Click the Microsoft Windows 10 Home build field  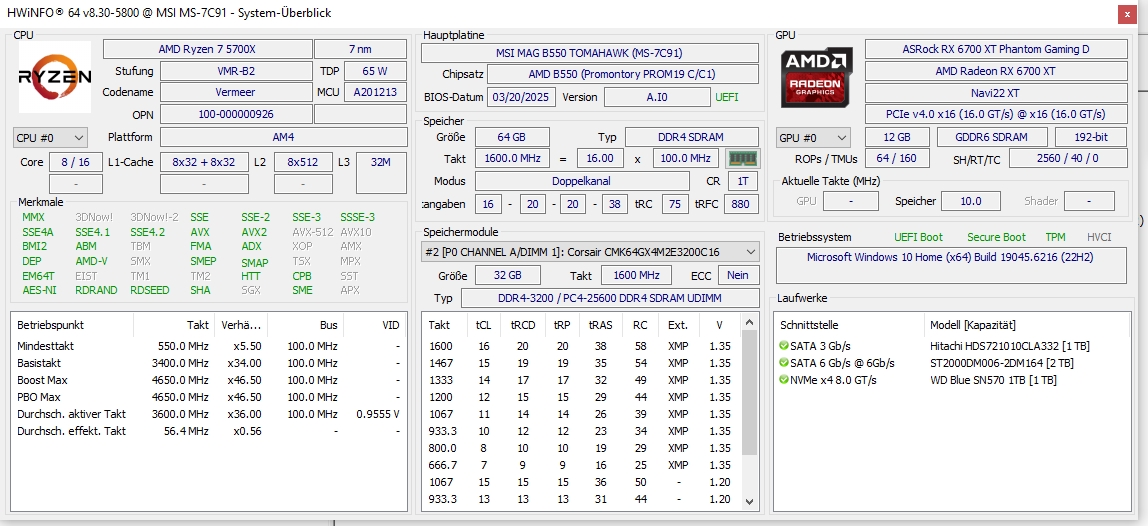[x=952, y=265]
